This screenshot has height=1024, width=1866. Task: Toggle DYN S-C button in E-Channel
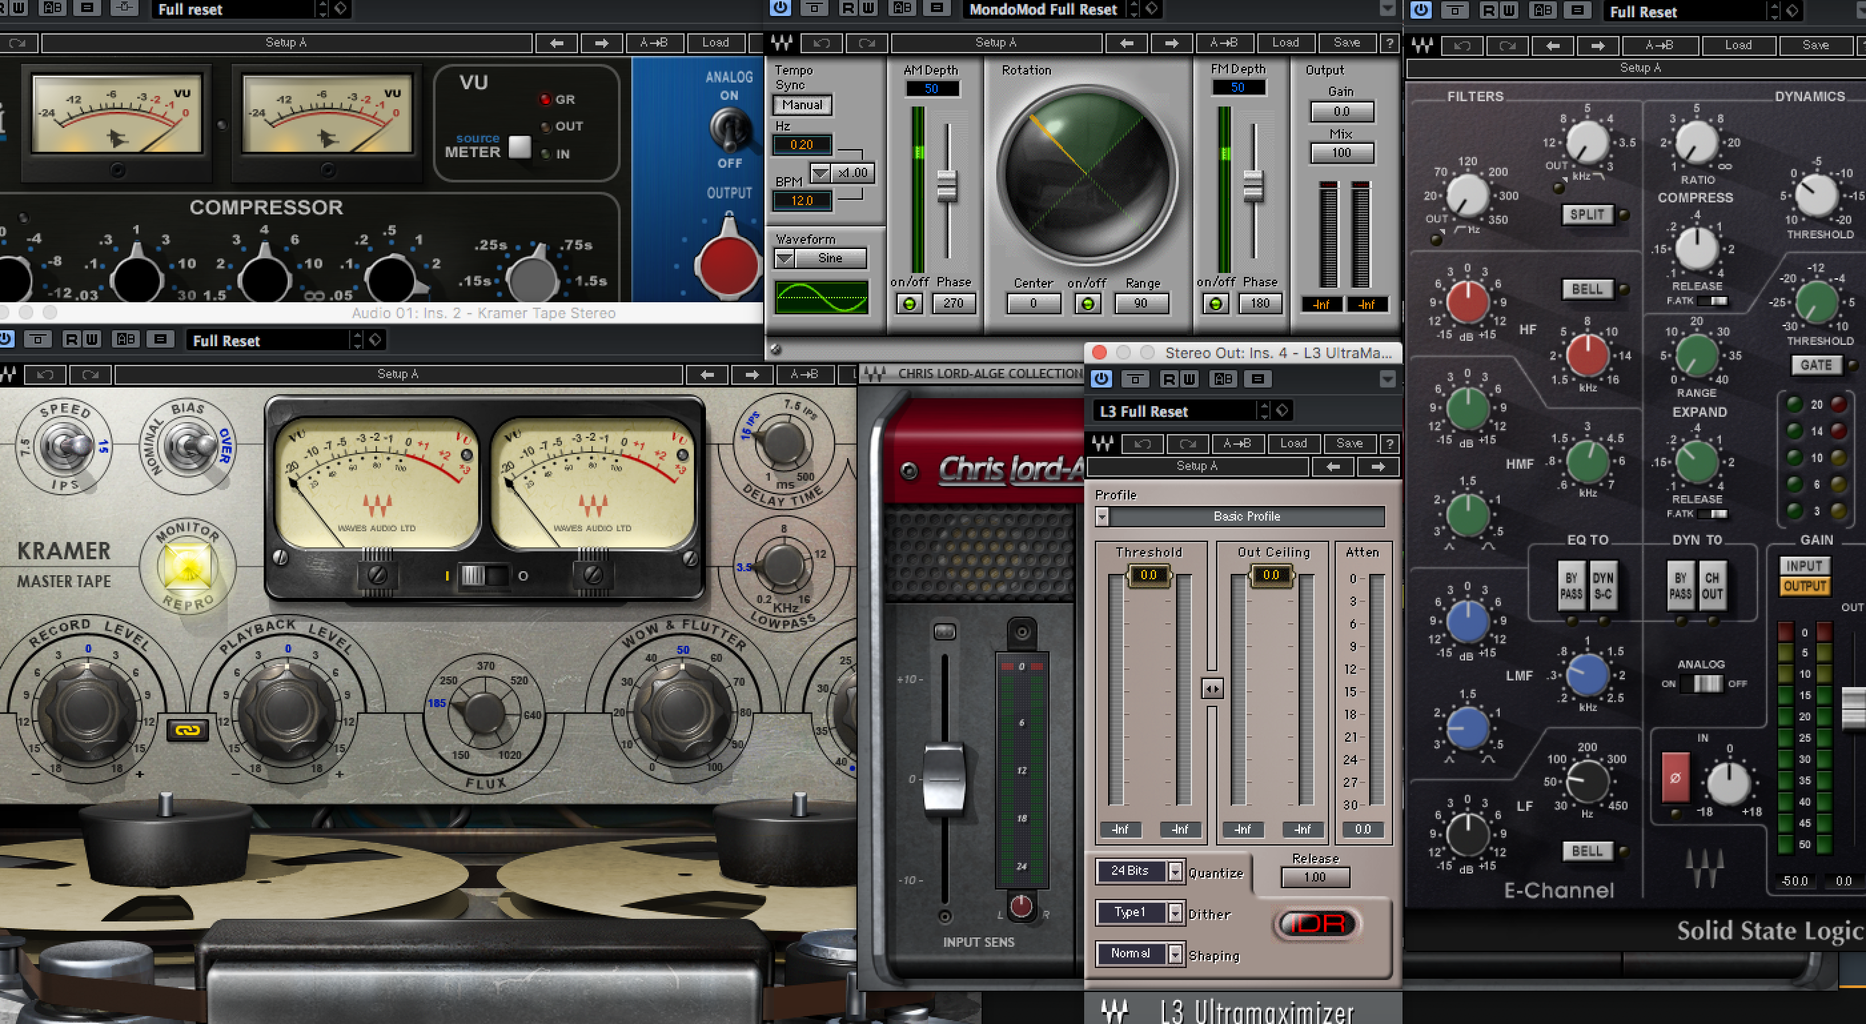pyautogui.click(x=1603, y=586)
